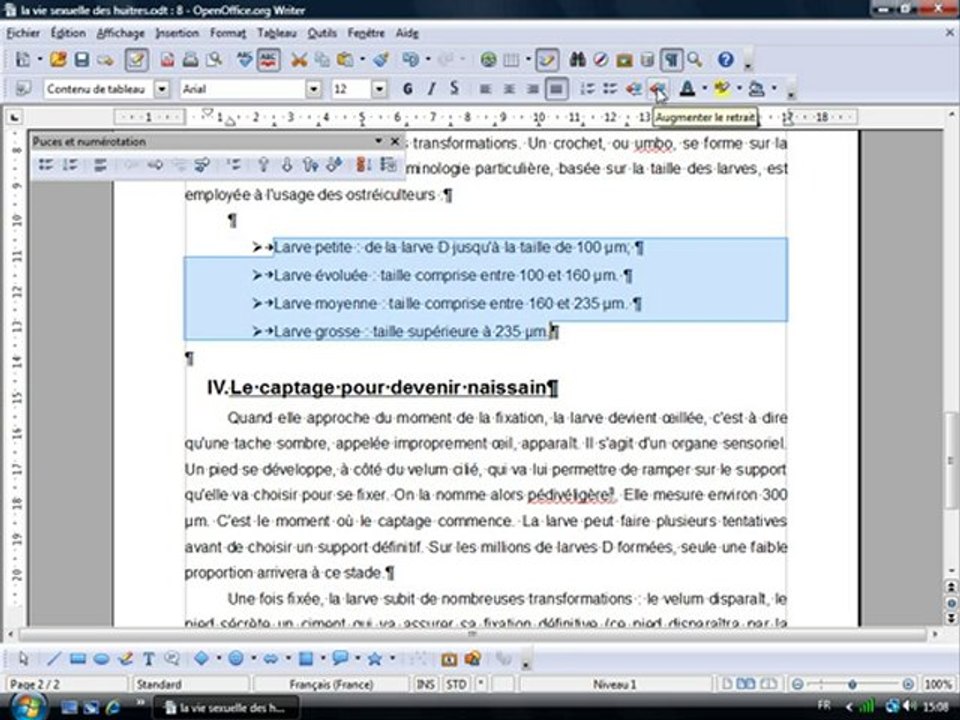The image size is (960, 720).
Task: Open the Gallery icon
Action: (624, 59)
